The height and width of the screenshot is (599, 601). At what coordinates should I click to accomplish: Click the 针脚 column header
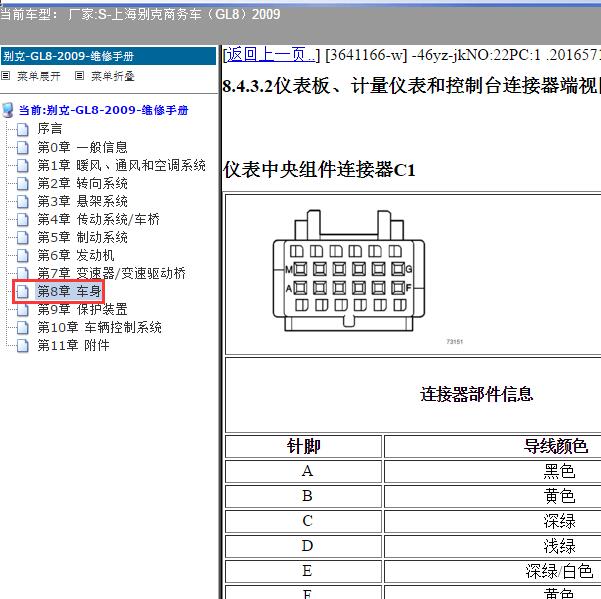click(303, 446)
